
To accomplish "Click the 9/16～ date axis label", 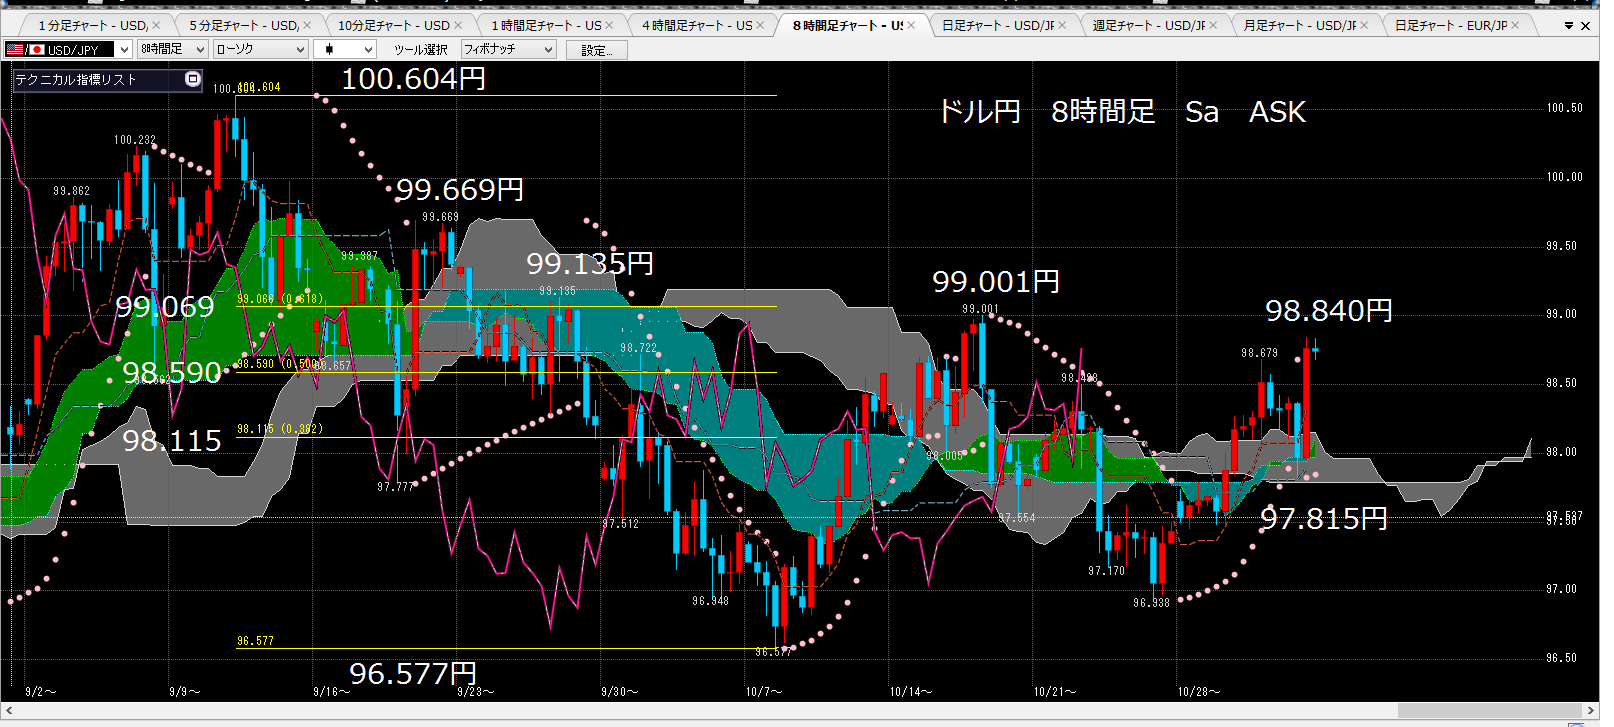I will tap(332, 691).
